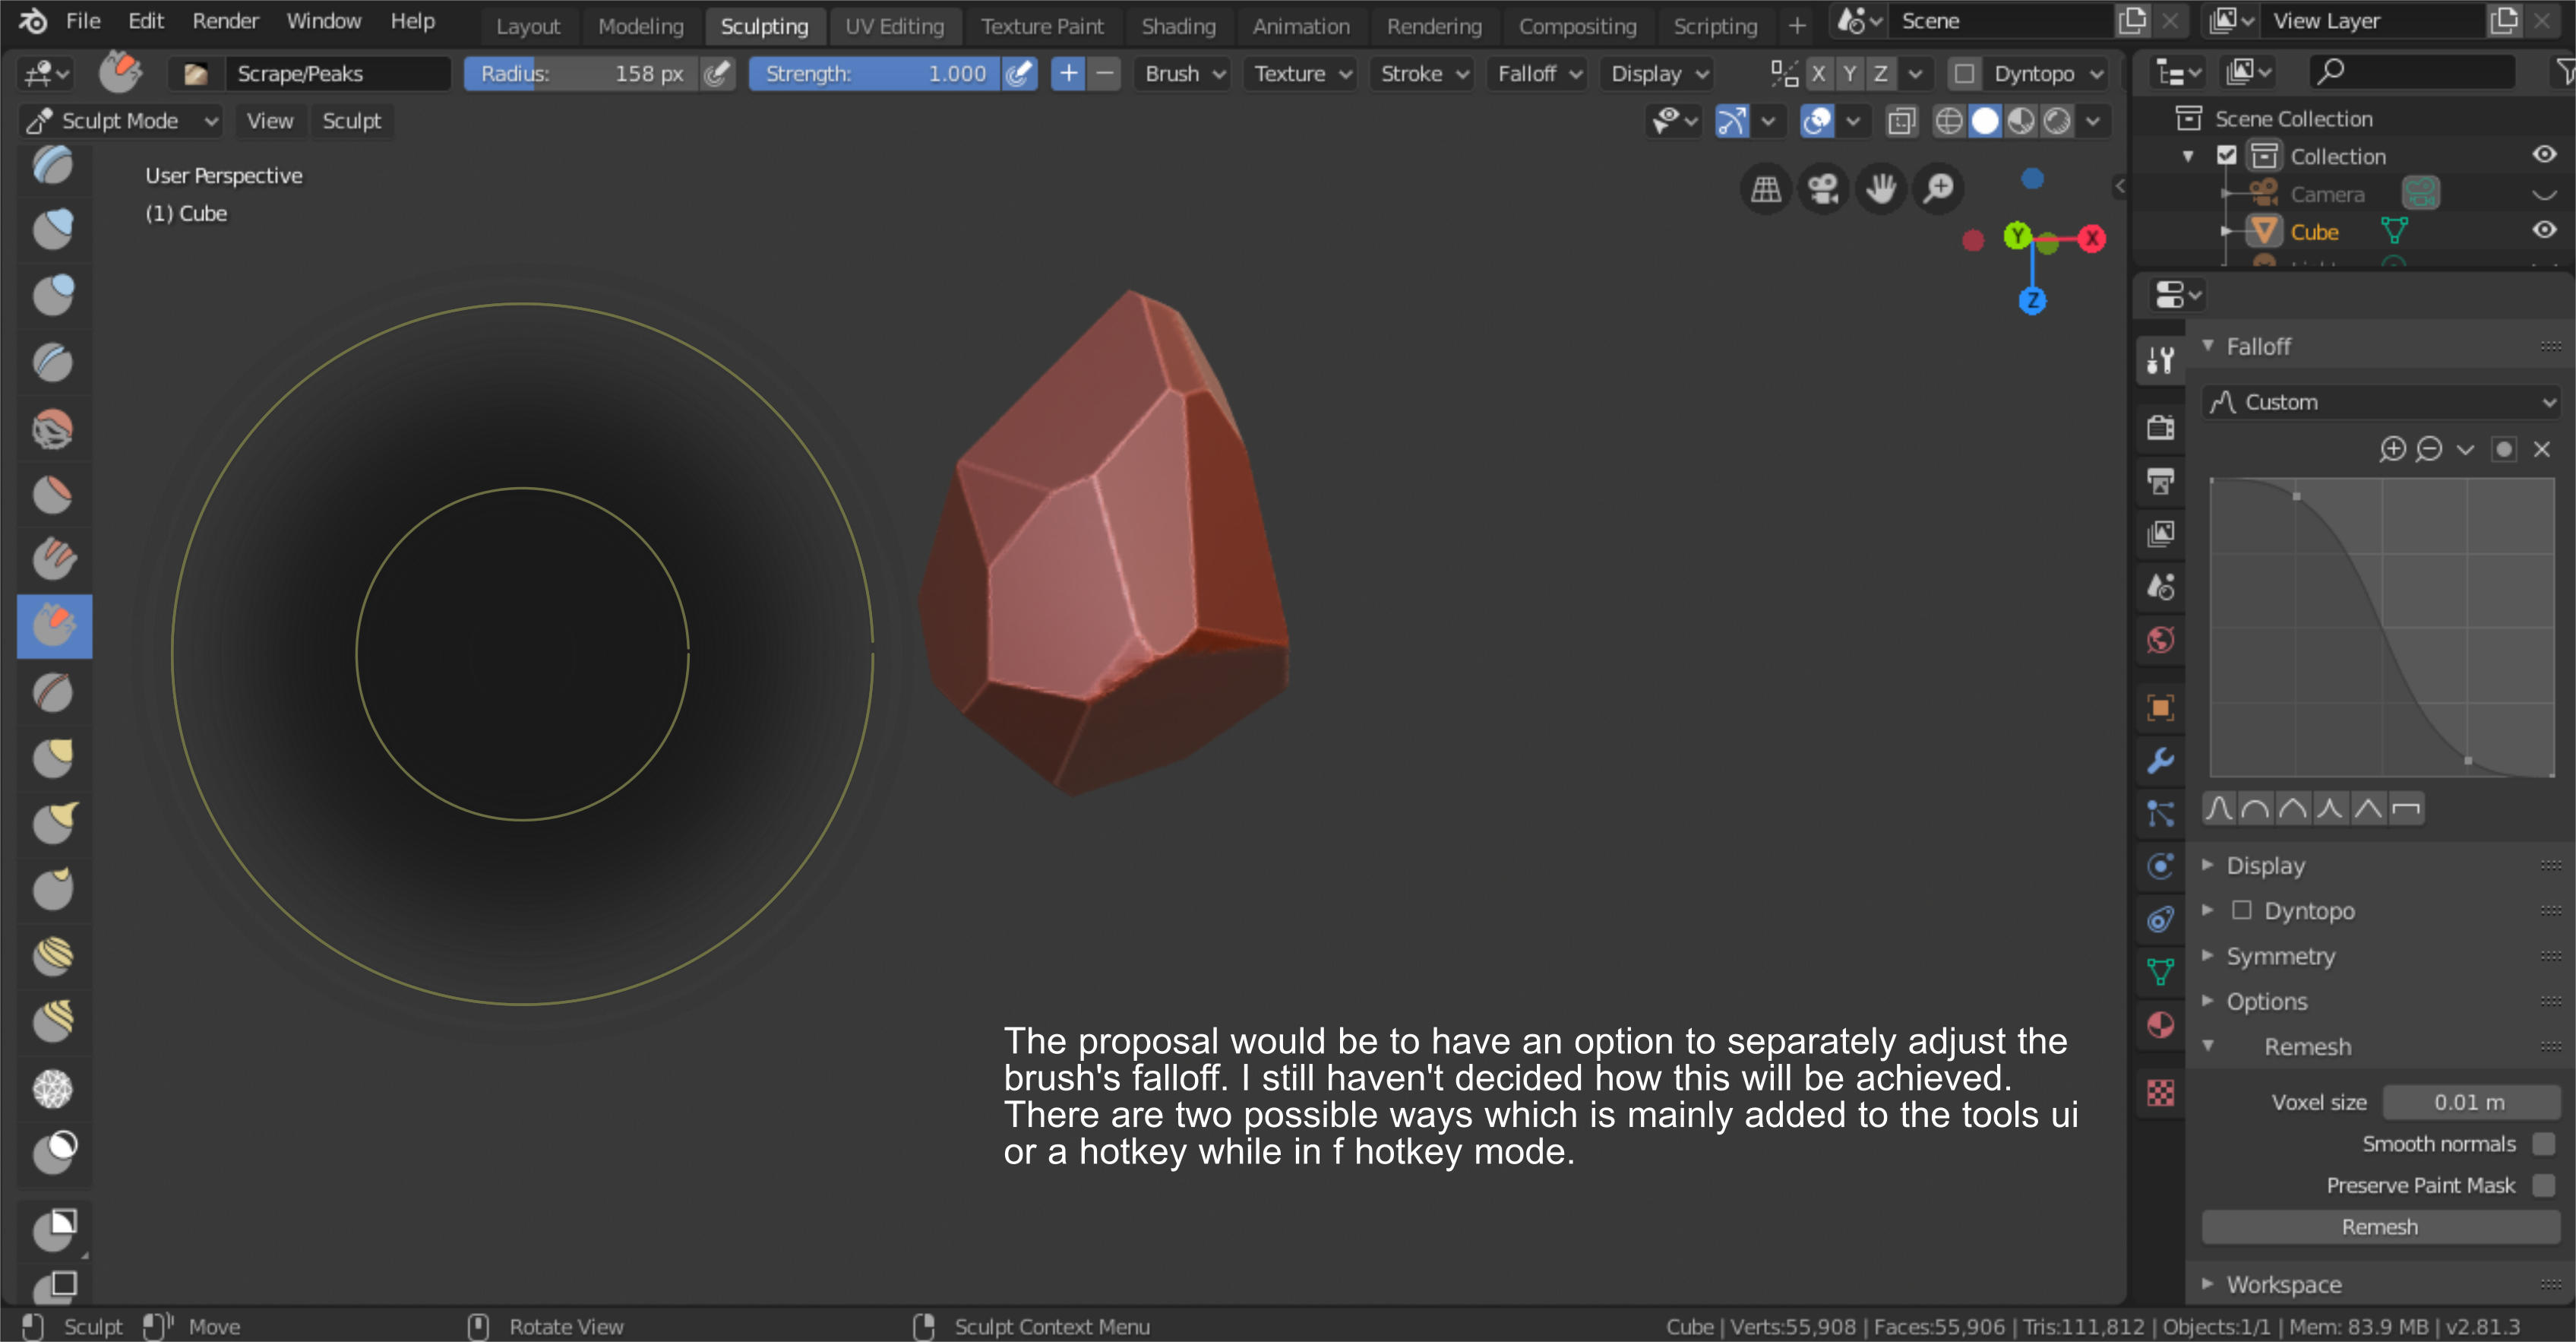
Task: Click the camera view navigation icon
Action: 1823,188
